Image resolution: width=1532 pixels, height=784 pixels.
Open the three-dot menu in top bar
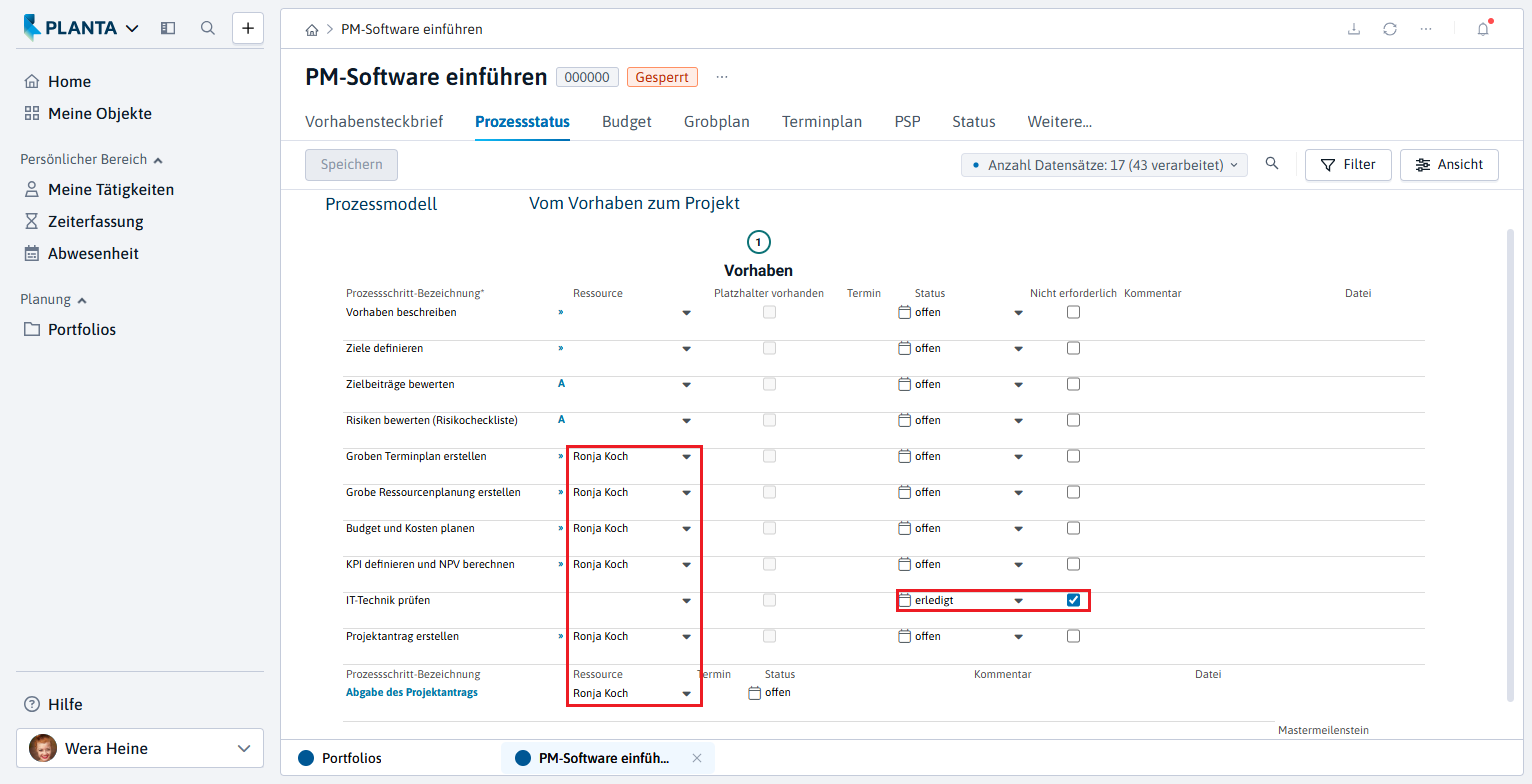[x=1426, y=29]
